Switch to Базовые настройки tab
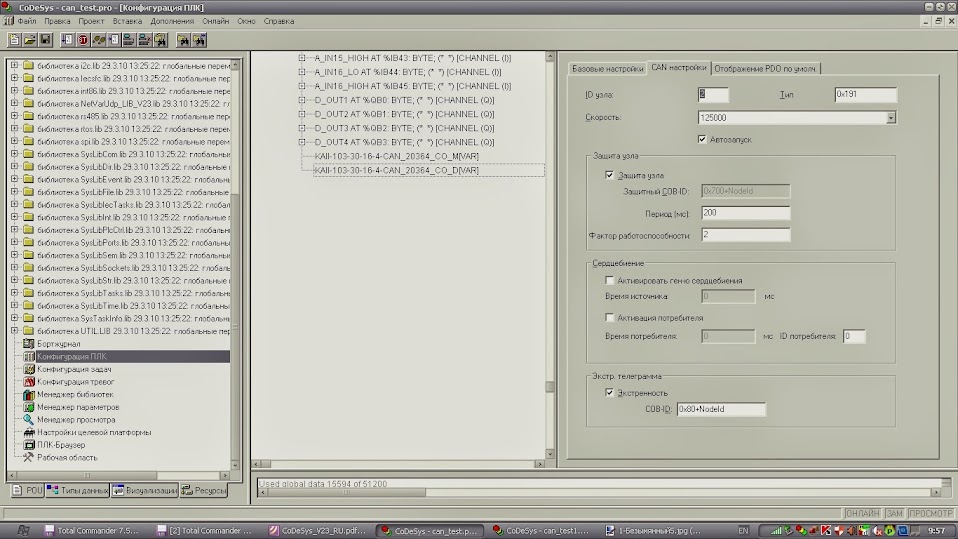This screenshot has width=958, height=539. [x=607, y=68]
